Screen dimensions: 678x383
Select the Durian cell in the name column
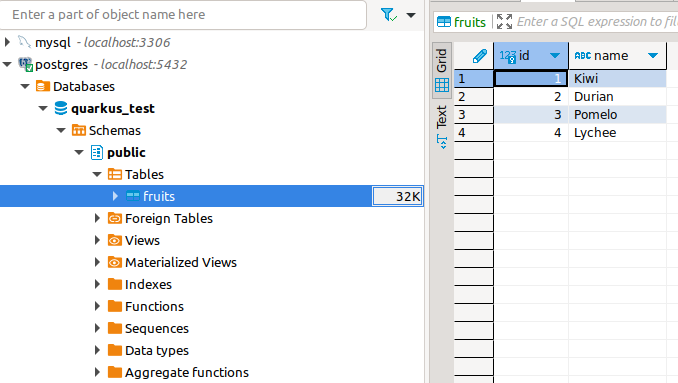click(x=617, y=96)
